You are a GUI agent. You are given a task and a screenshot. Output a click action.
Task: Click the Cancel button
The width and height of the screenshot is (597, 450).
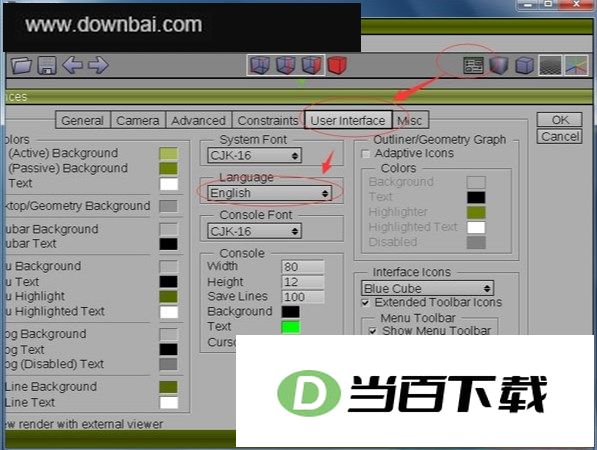(x=559, y=136)
